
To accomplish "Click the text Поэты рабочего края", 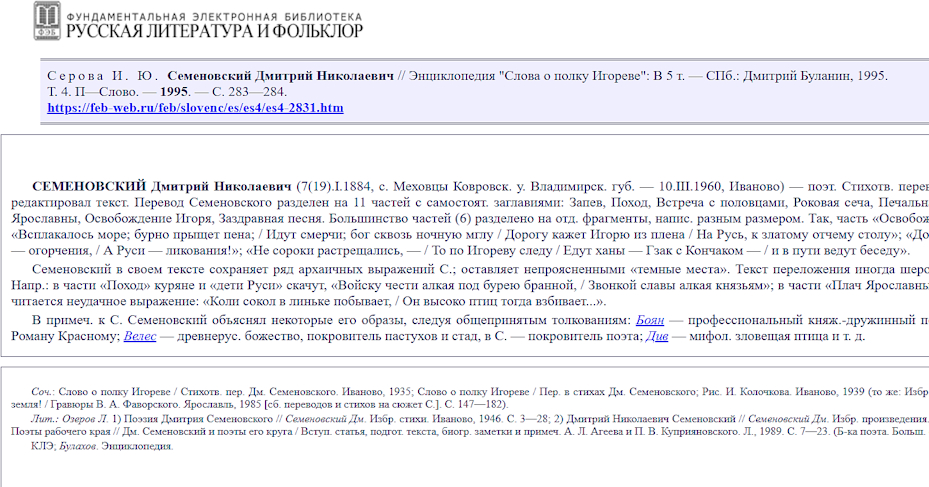I will (59, 432).
